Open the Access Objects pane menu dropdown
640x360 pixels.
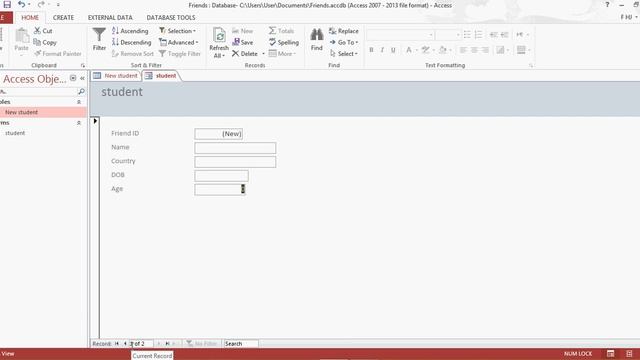(x=73, y=78)
